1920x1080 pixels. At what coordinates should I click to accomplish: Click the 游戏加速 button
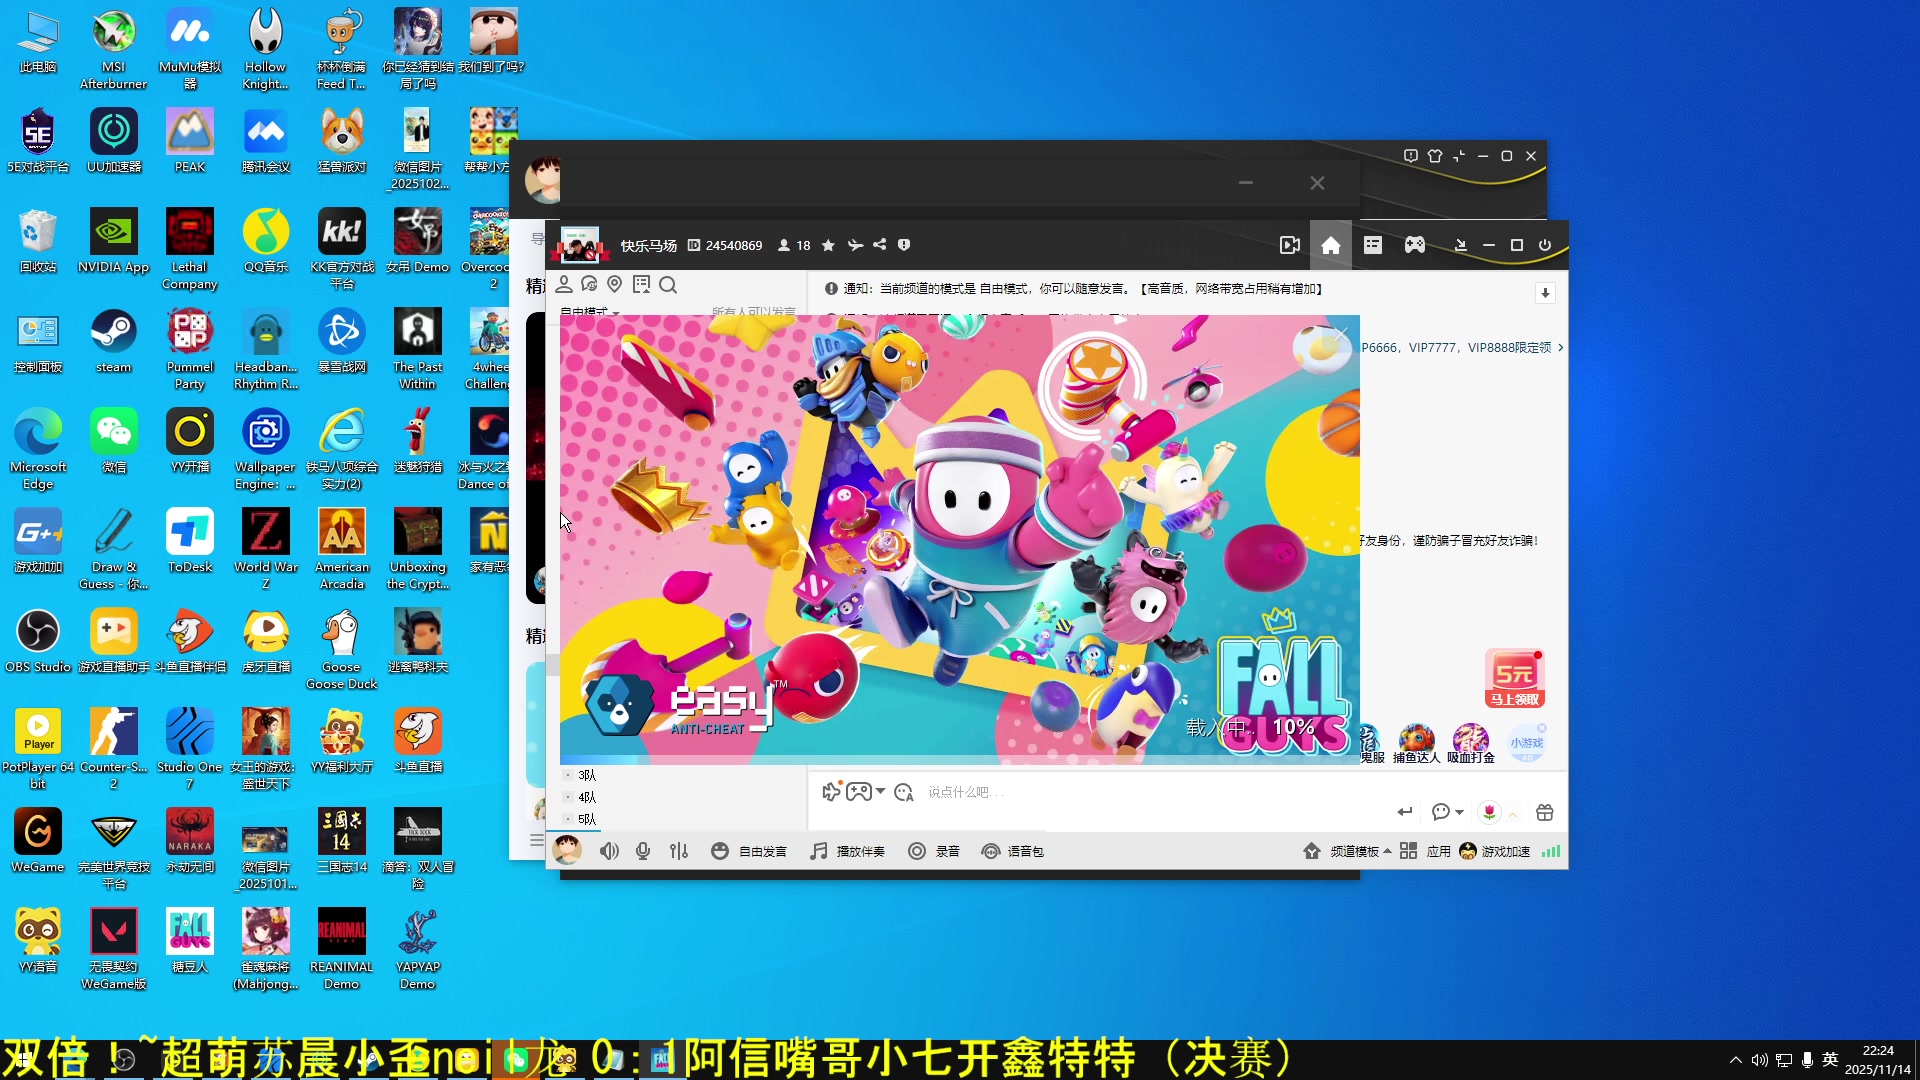[1495, 851]
